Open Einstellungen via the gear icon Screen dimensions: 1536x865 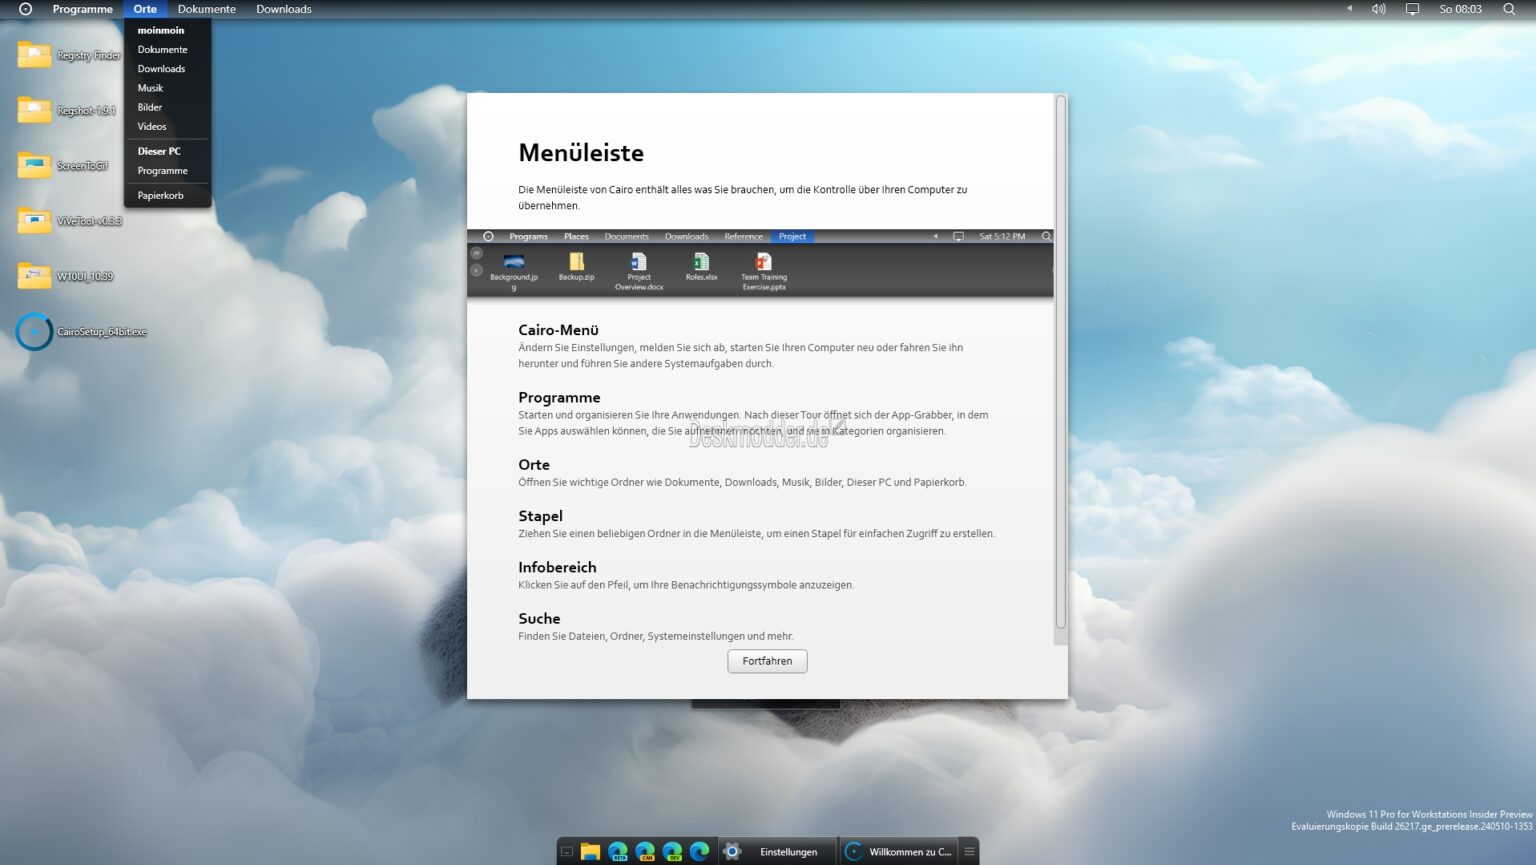[x=732, y=851]
